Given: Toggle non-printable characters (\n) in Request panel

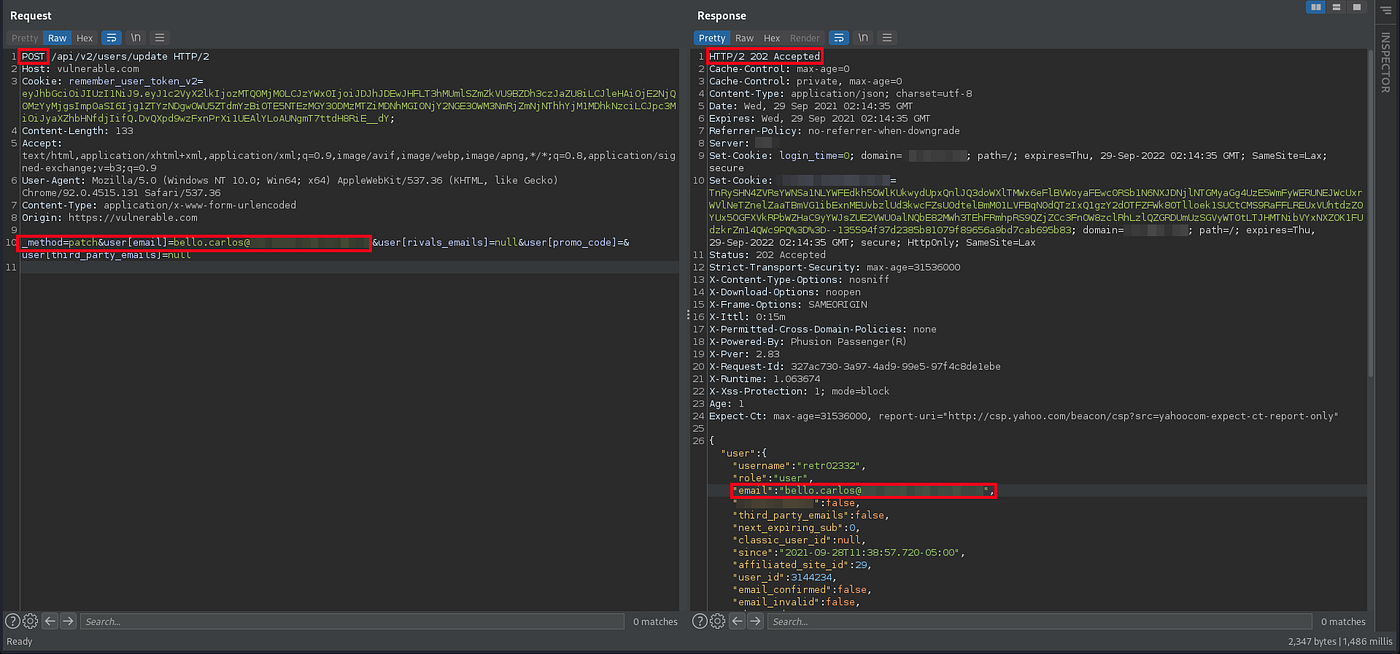Looking at the screenshot, I should coord(135,38).
